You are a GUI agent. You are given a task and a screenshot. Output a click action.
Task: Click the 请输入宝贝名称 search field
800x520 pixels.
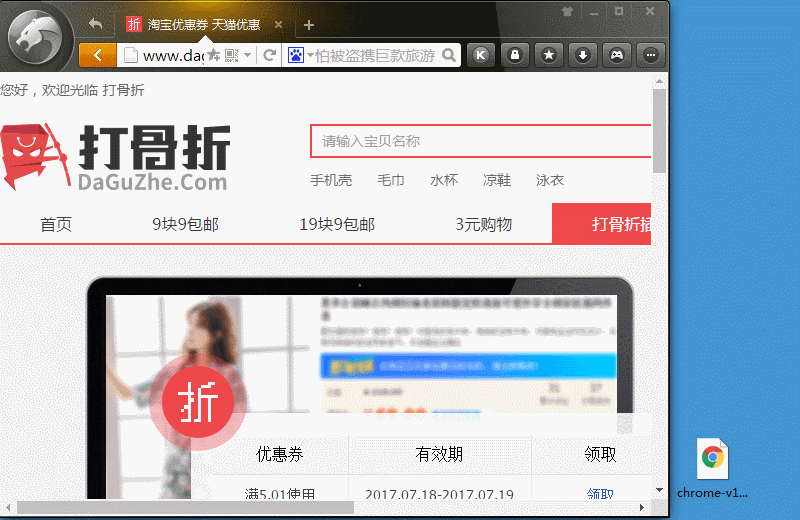[480, 141]
